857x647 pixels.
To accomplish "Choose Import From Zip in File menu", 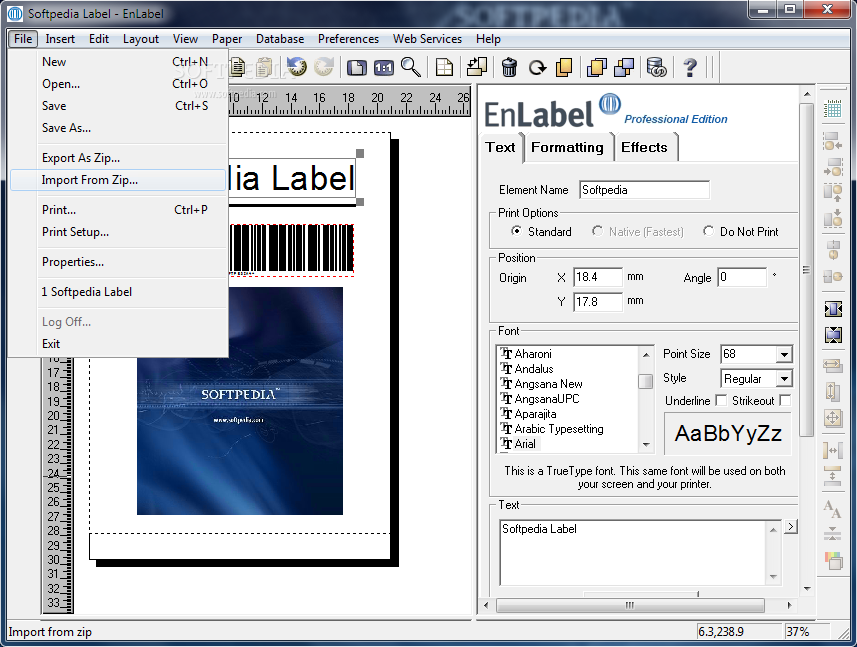I will (x=118, y=180).
